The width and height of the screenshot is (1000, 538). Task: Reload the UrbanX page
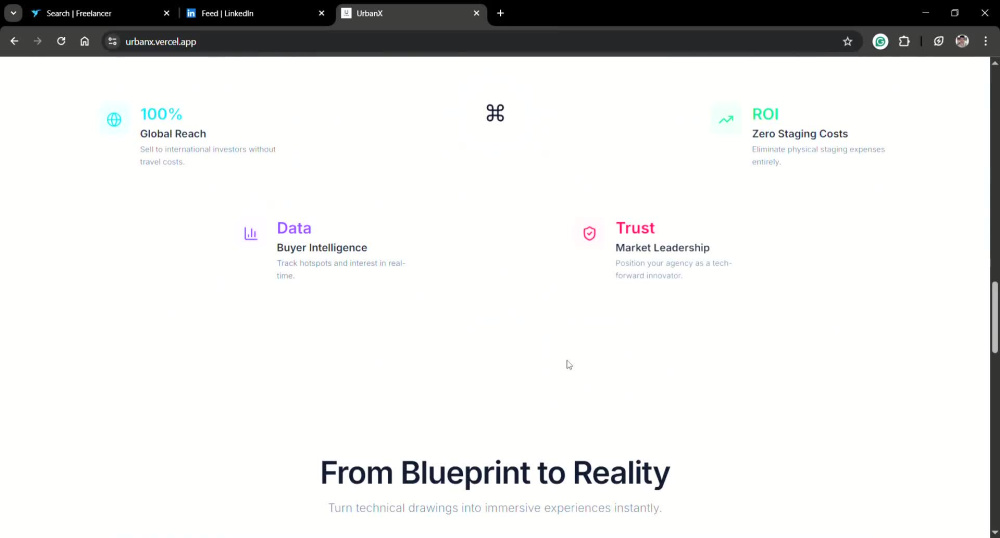click(x=61, y=41)
